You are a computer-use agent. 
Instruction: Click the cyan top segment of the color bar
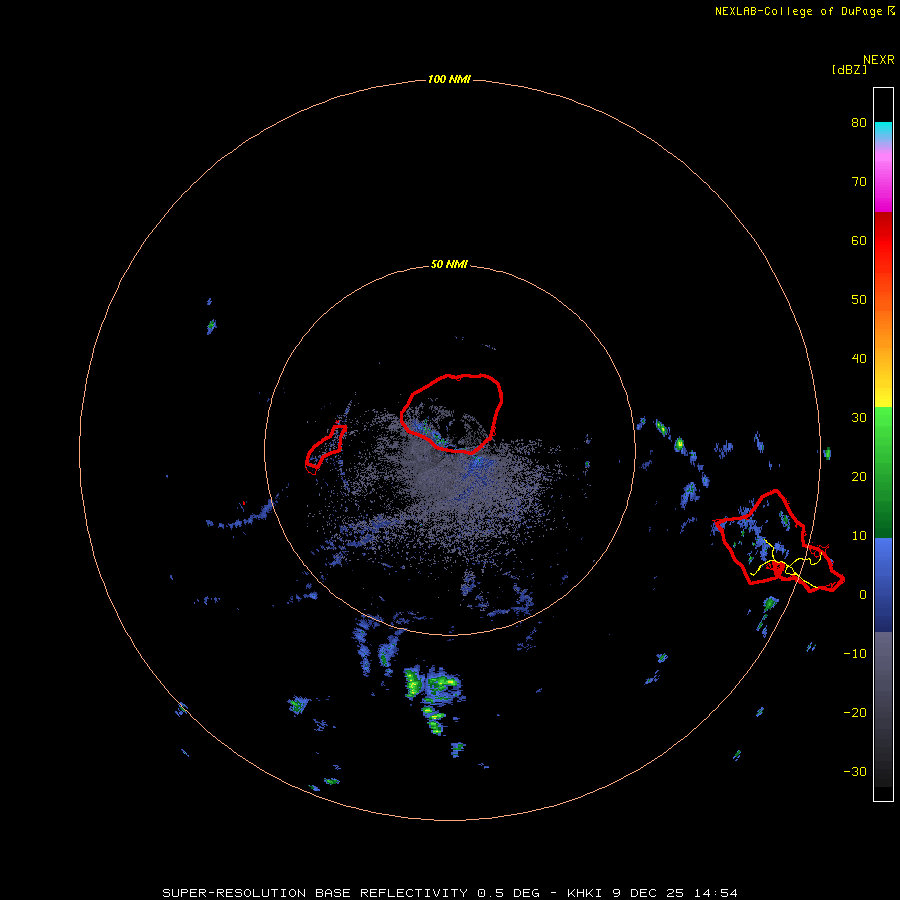(883, 131)
